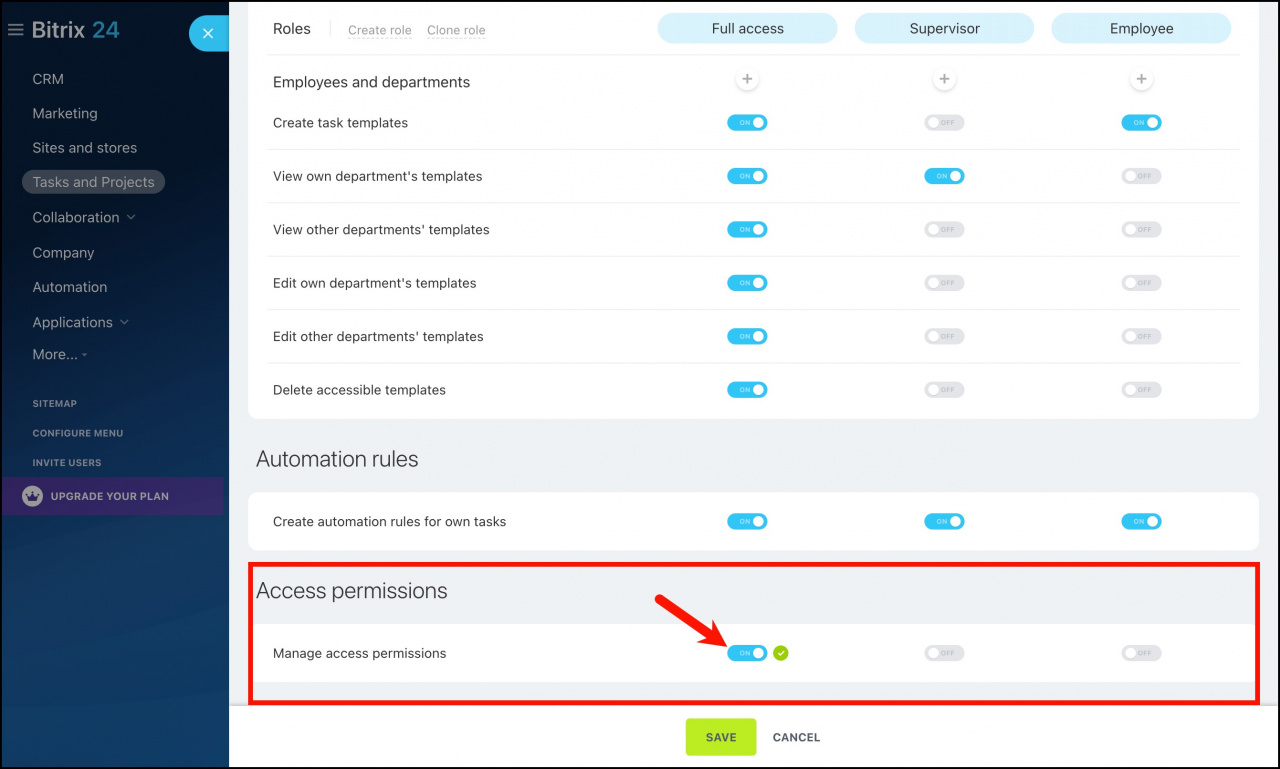The width and height of the screenshot is (1280, 769).
Task: Click the crown icon beside Upgrade Your Plan
Action: 32,496
